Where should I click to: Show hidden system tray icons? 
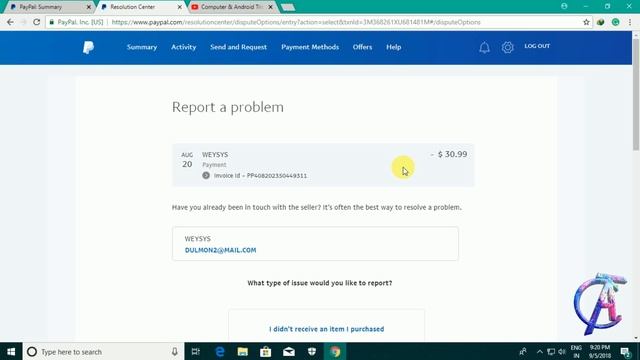tap(540, 351)
